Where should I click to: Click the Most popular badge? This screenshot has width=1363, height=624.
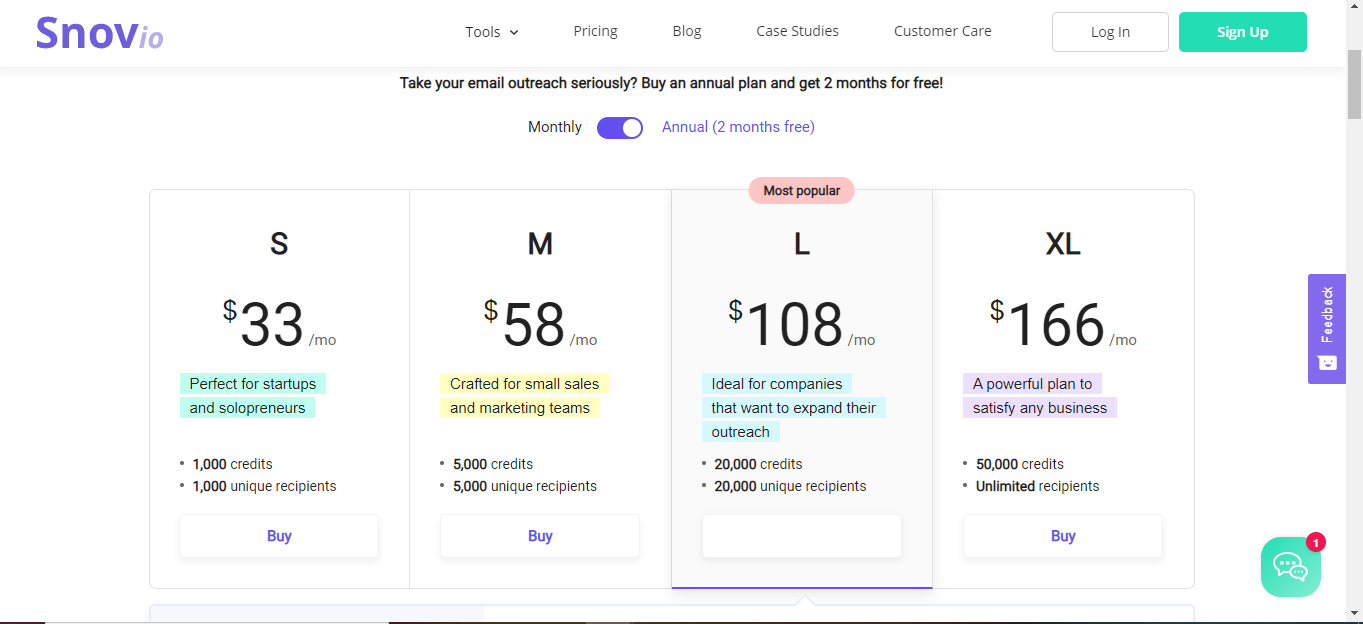(x=801, y=190)
